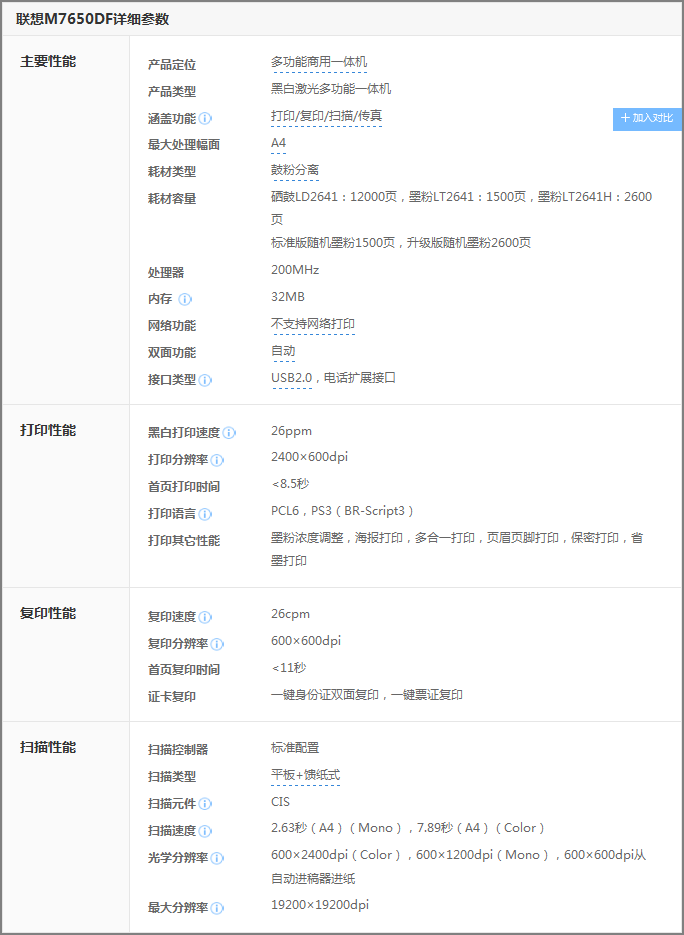Click the 耗材容量 label
This screenshot has height=935, width=684.
172,199
